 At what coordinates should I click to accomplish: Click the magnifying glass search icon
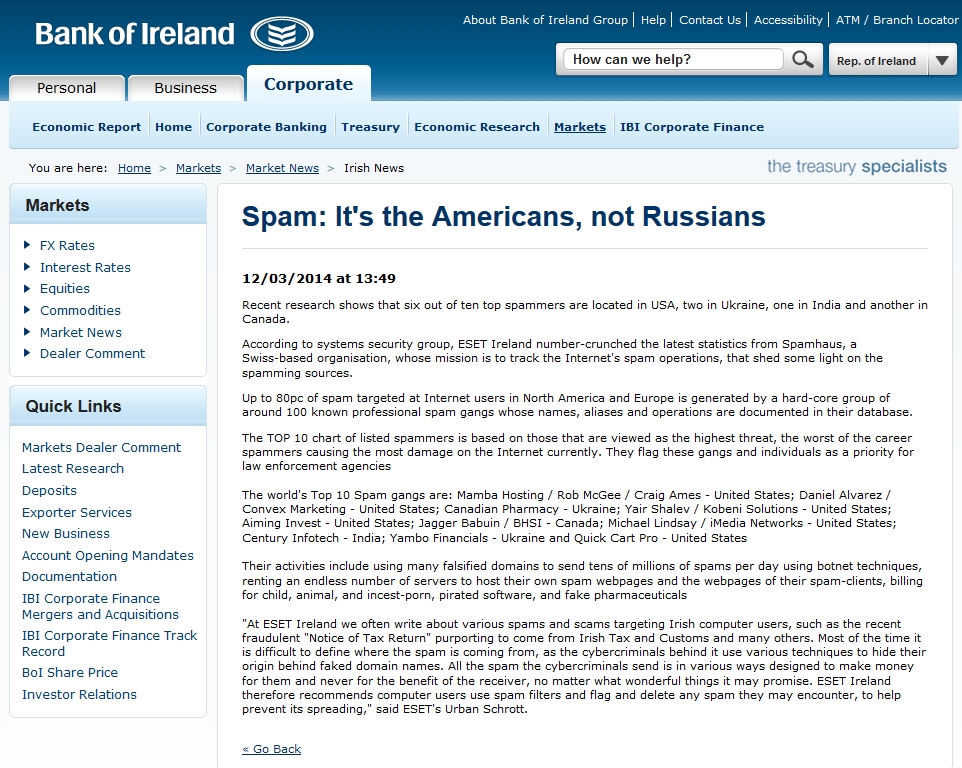(802, 60)
